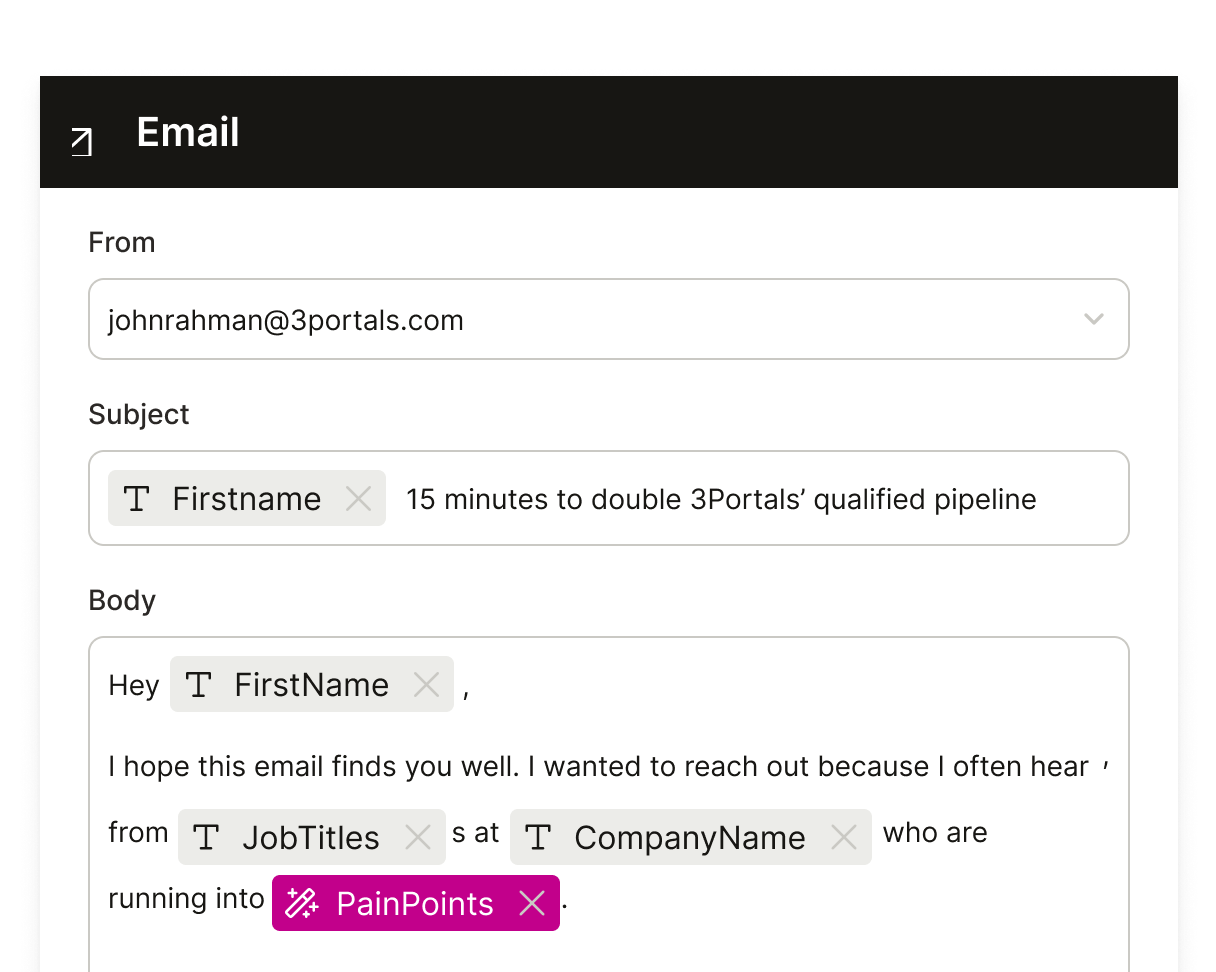Open the From address dropdown

[1094, 319]
